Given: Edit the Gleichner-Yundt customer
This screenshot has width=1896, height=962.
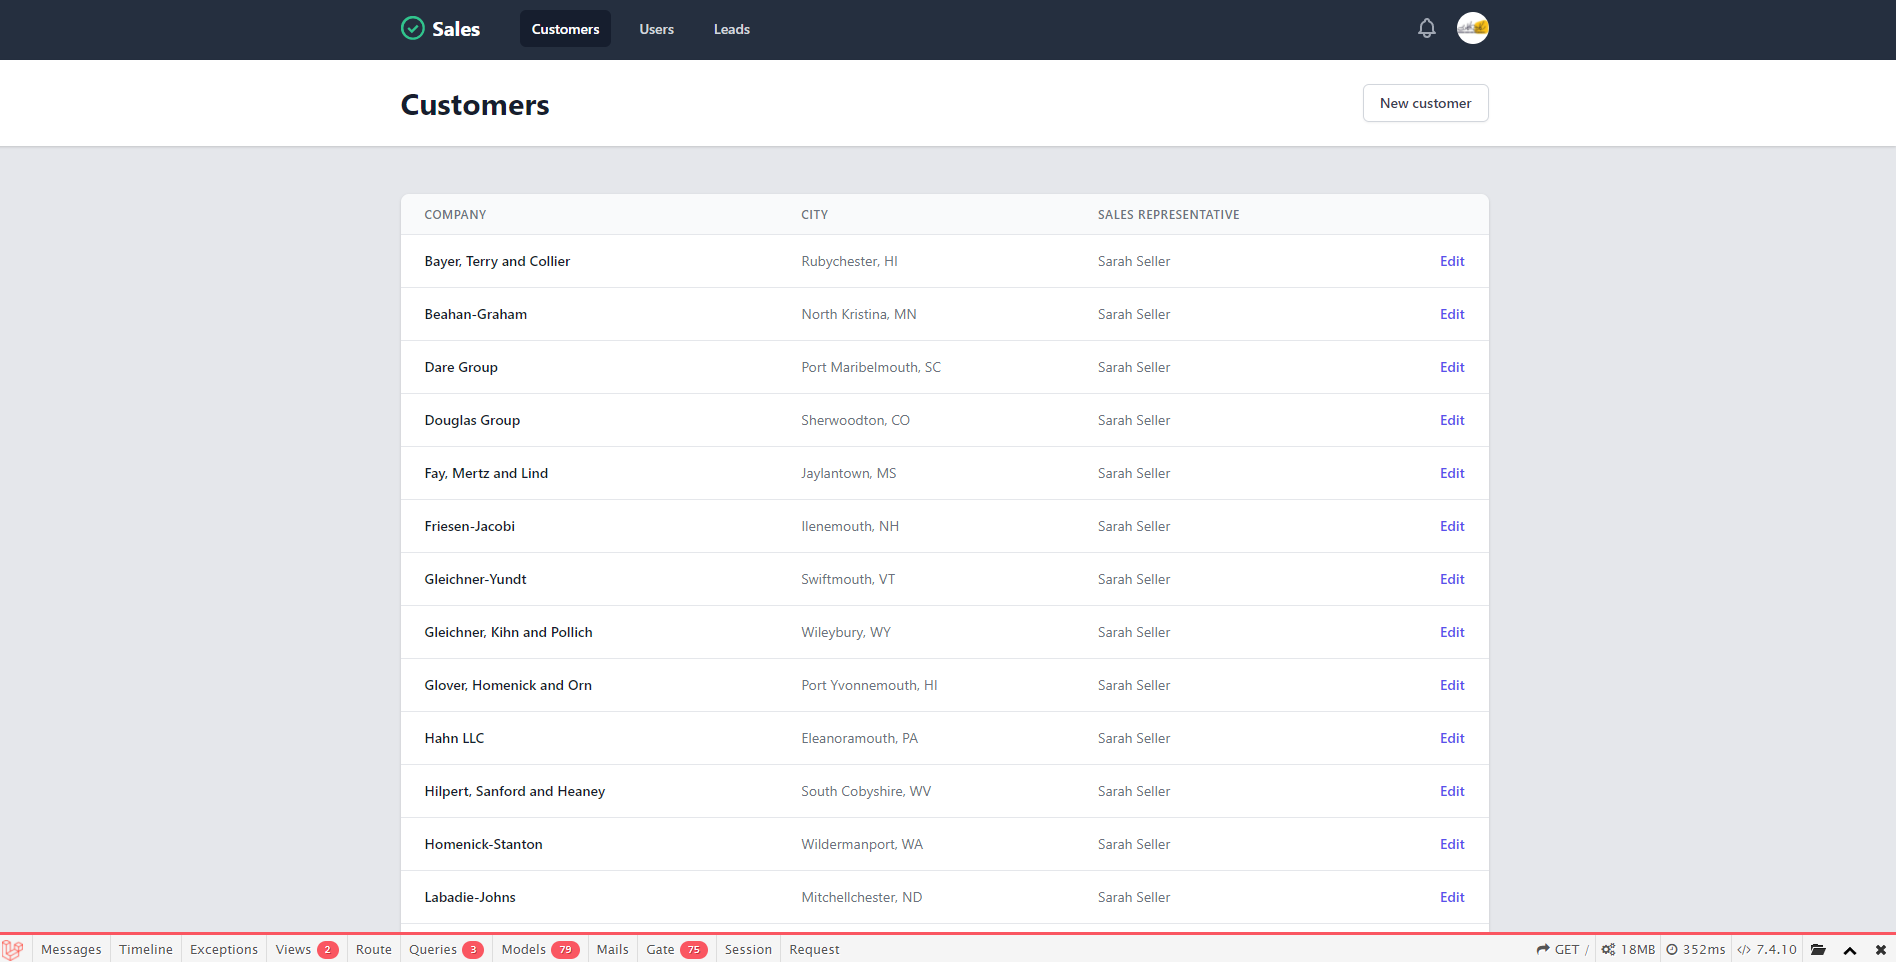Looking at the screenshot, I should point(1452,579).
